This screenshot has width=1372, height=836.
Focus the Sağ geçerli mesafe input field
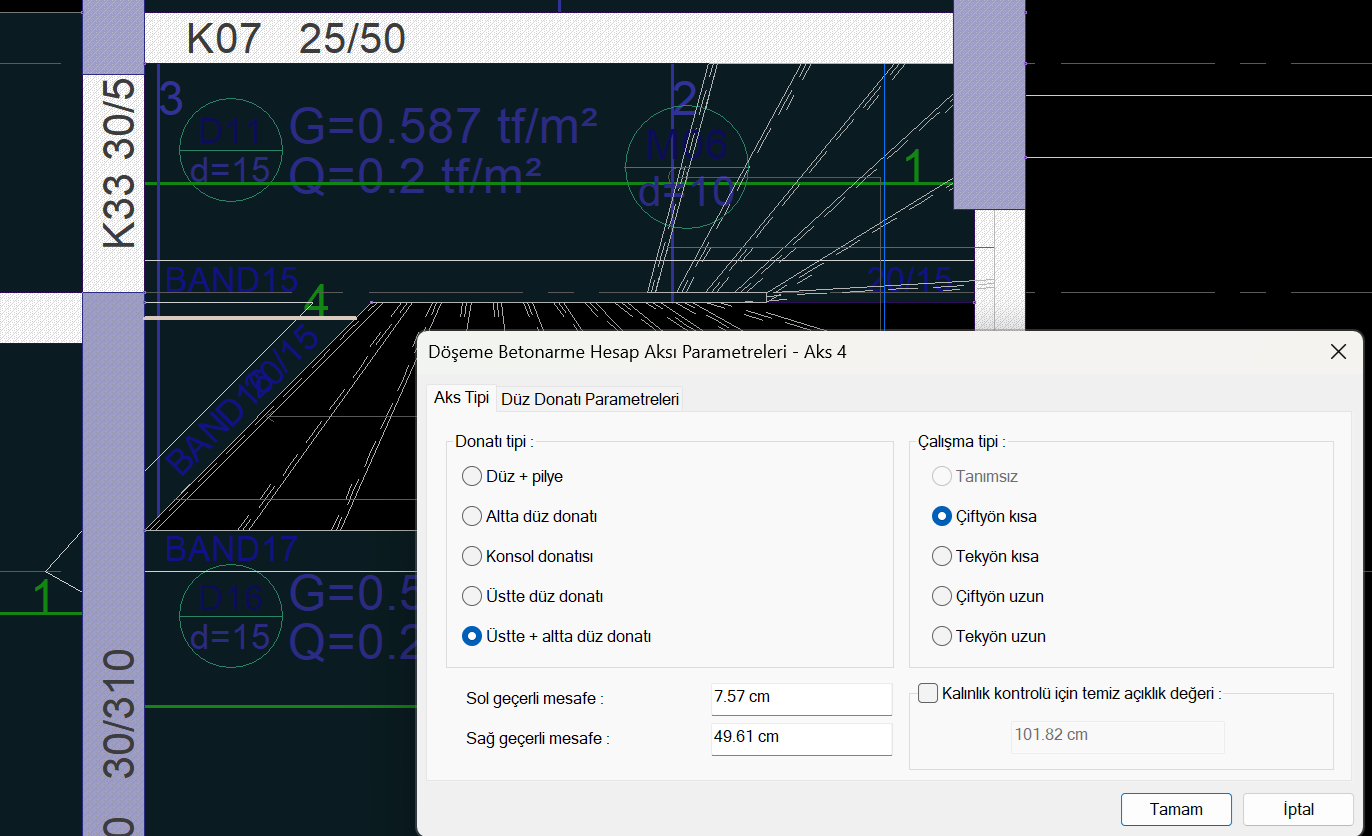[x=800, y=738]
